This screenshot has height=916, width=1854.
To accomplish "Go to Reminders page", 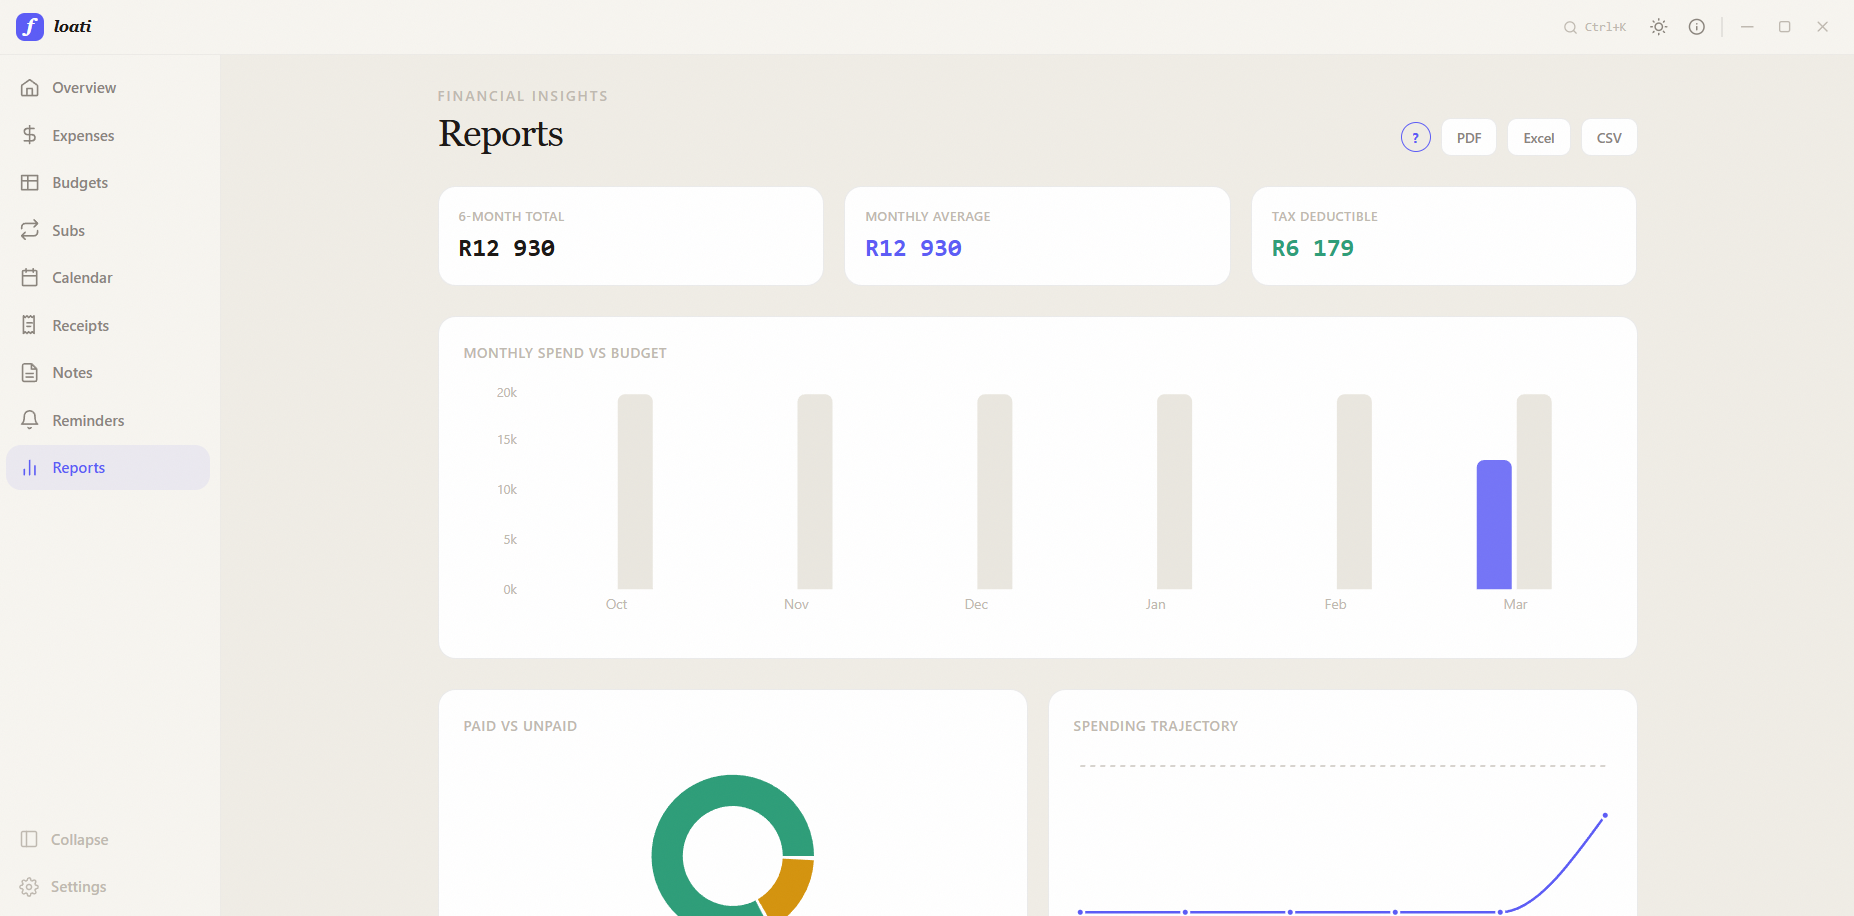I will click(108, 420).
